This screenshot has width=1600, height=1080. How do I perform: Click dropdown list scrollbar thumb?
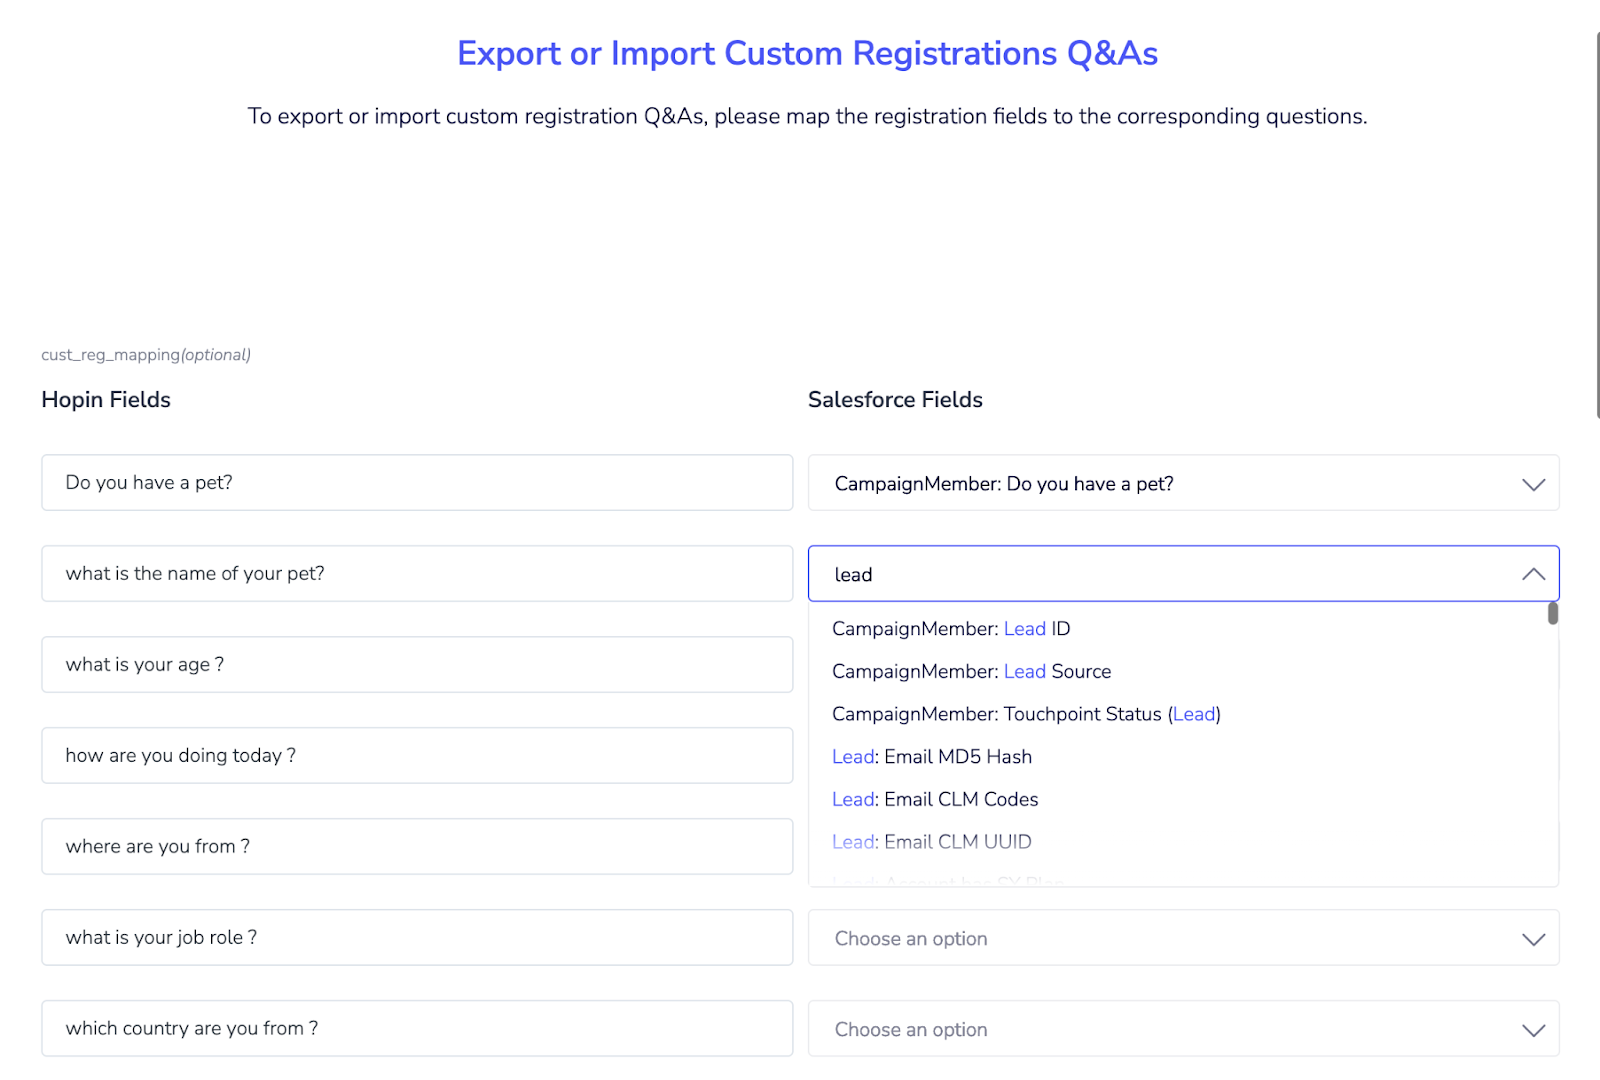1553,613
